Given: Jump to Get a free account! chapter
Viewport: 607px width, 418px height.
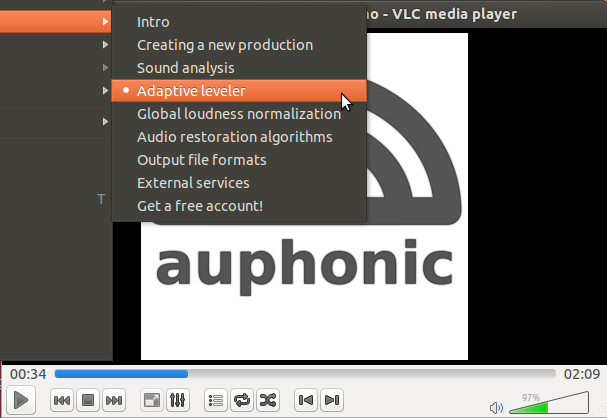Looking at the screenshot, I should tap(239, 206).
